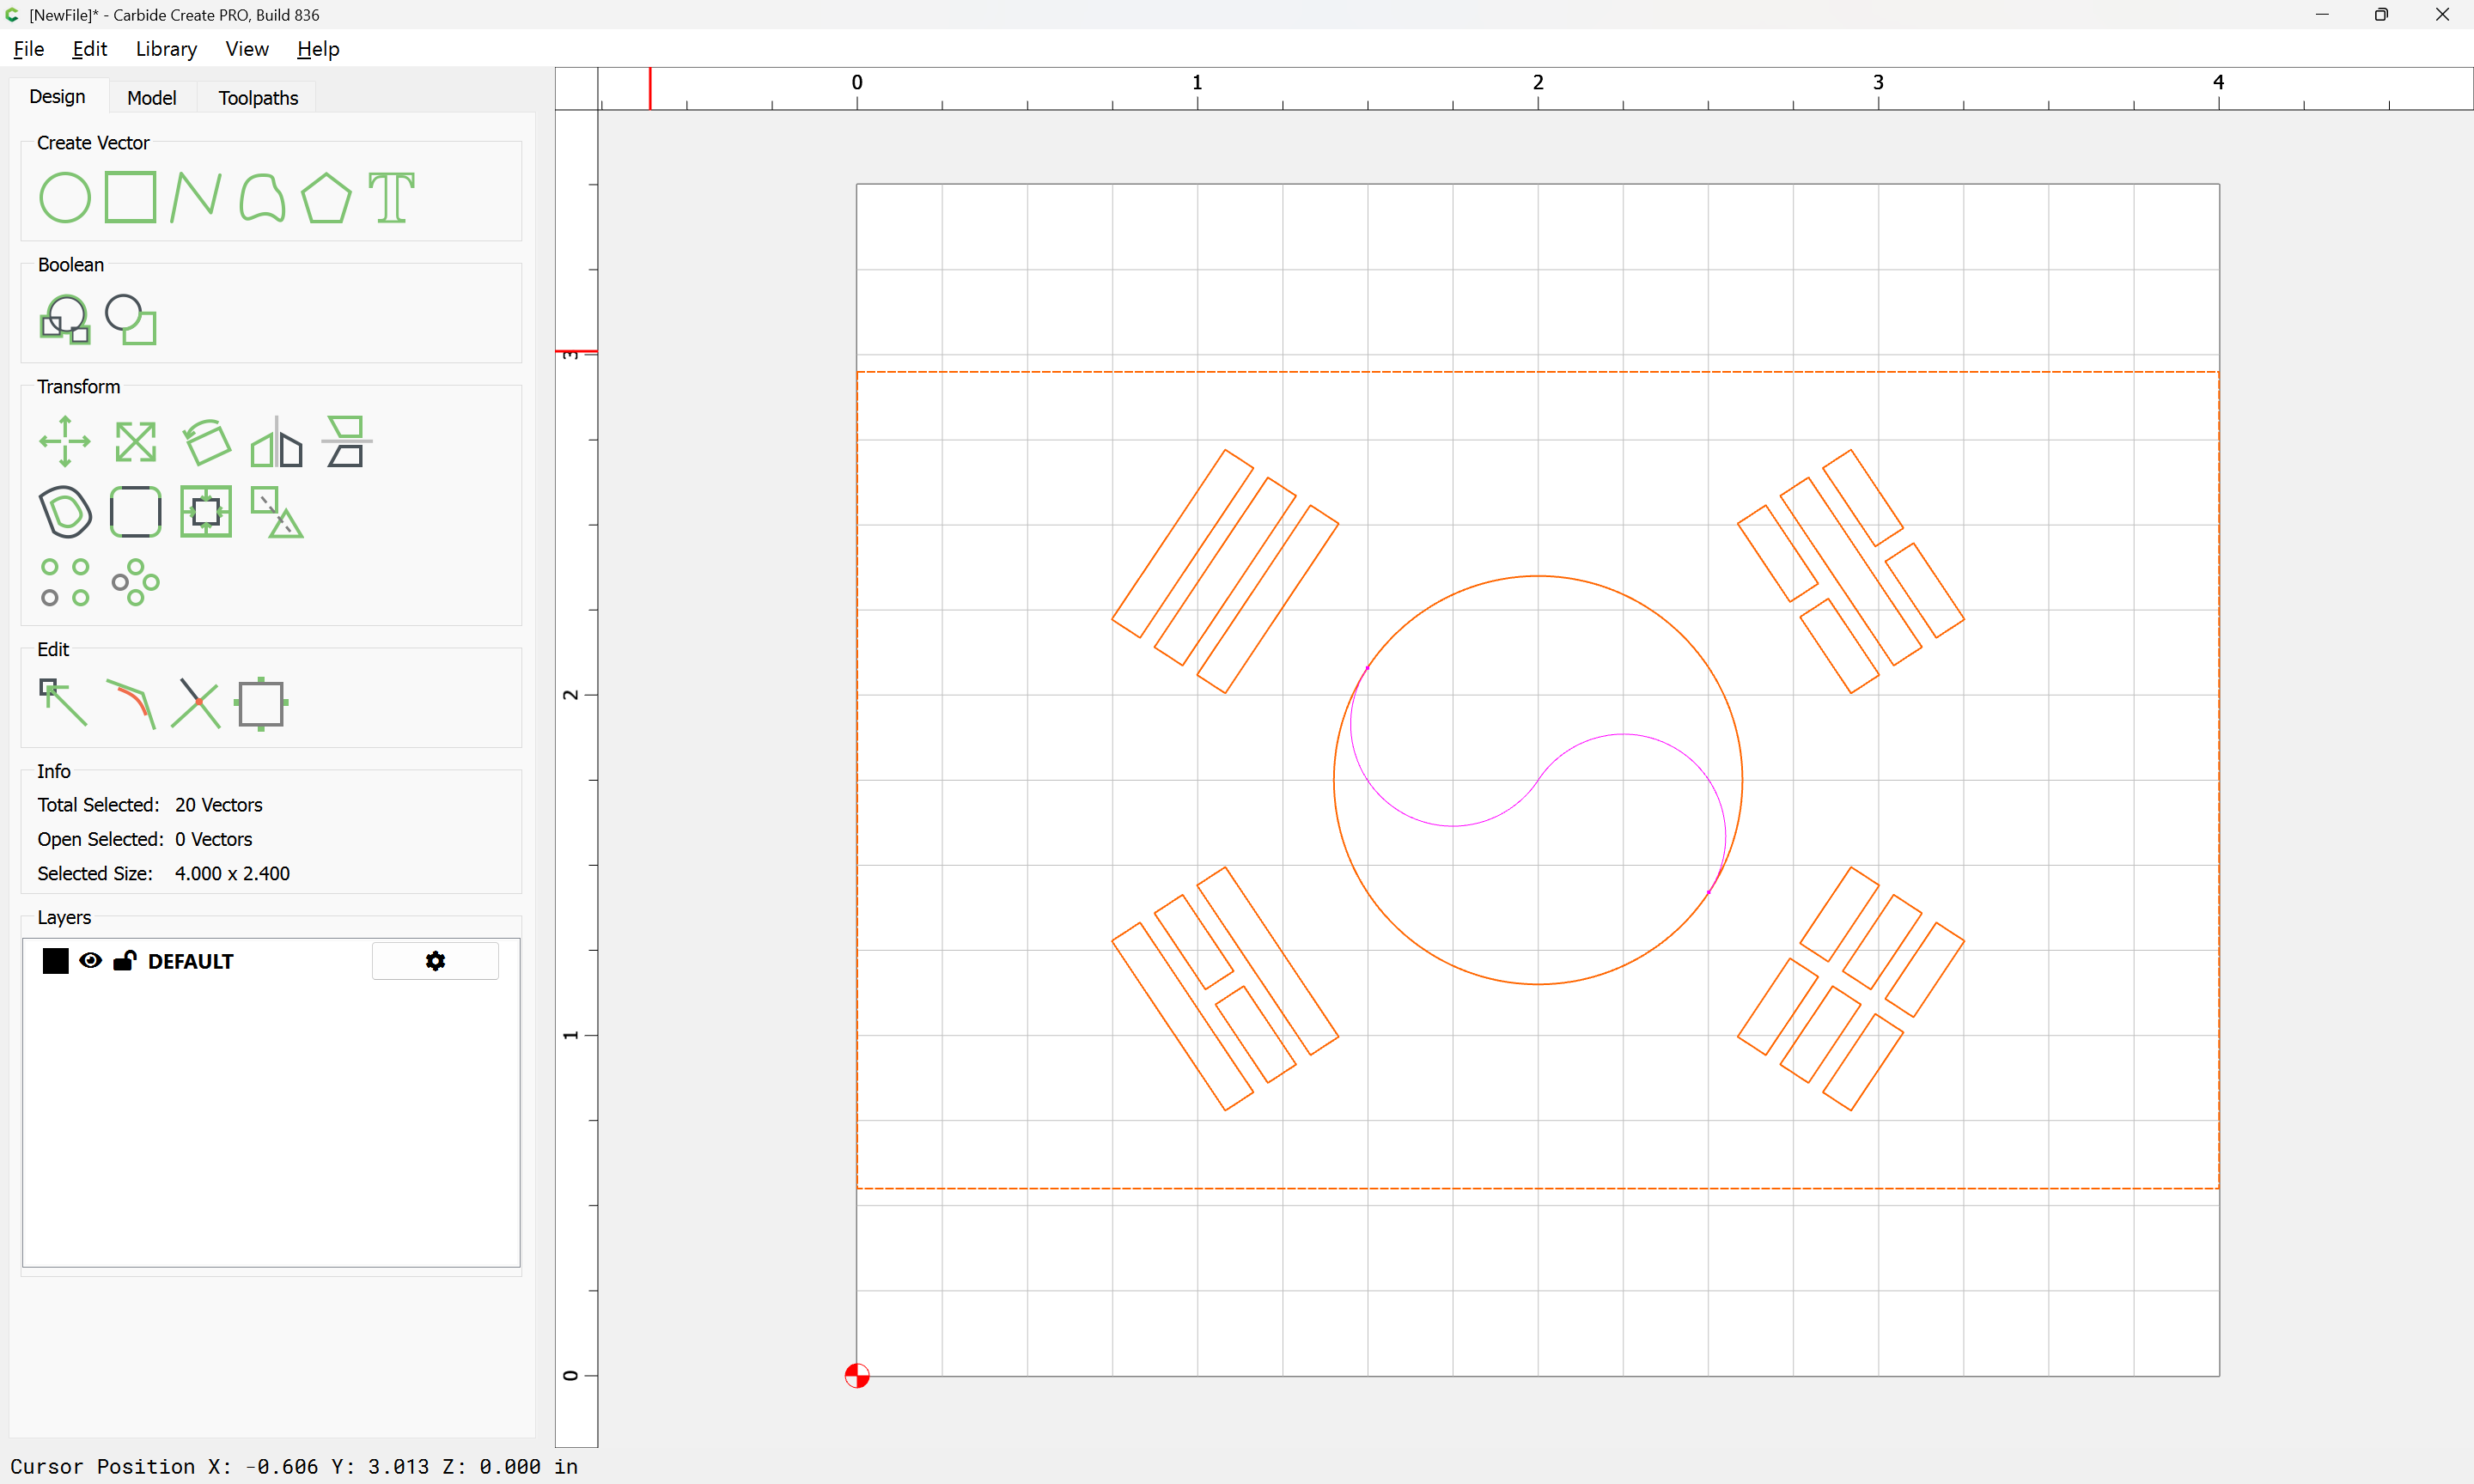The image size is (2474, 1484).
Task: Toggle visibility of DEFAULT layer
Action: click(x=90, y=960)
